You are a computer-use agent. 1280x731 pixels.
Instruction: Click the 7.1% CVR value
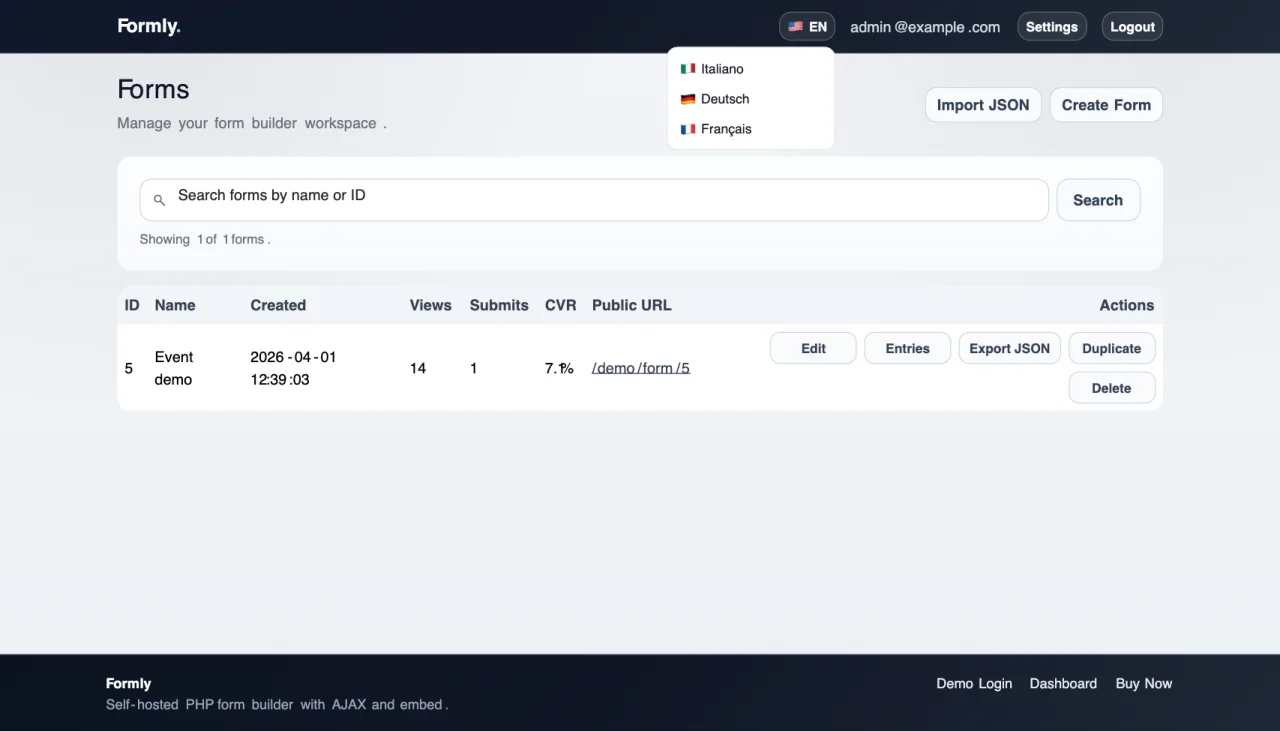559,368
